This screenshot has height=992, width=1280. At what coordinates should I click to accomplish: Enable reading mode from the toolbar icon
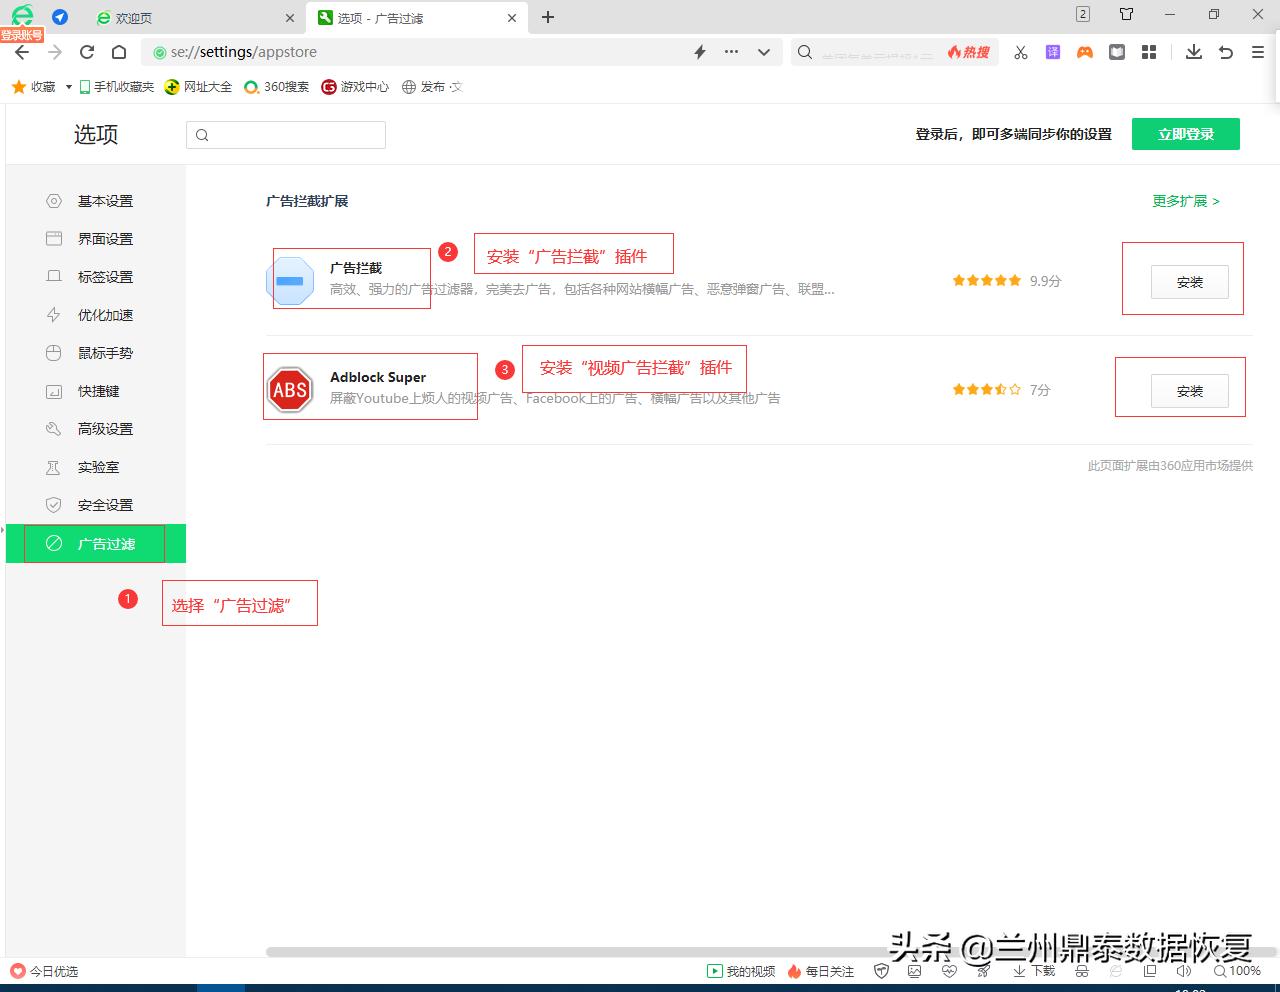[x=1116, y=51]
